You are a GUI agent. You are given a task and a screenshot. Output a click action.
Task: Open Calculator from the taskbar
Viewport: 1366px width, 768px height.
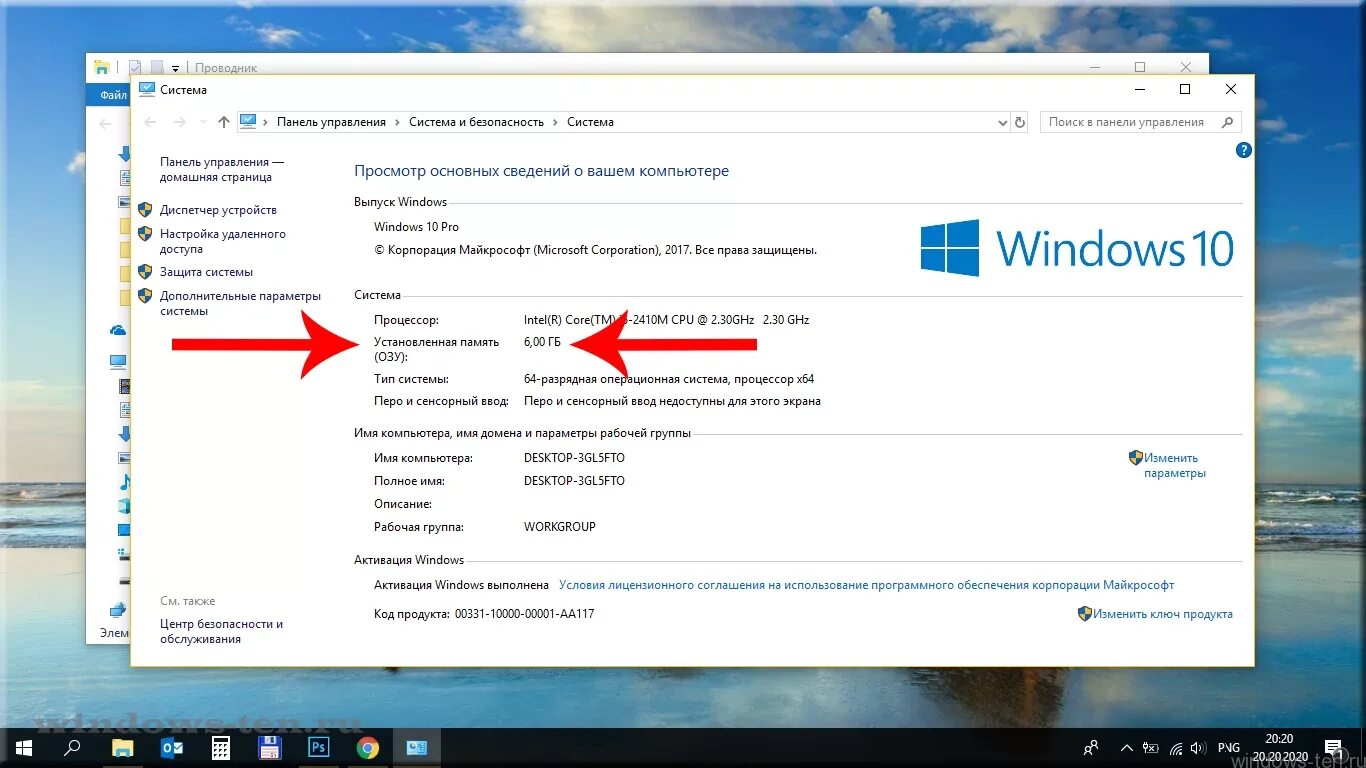(x=221, y=747)
